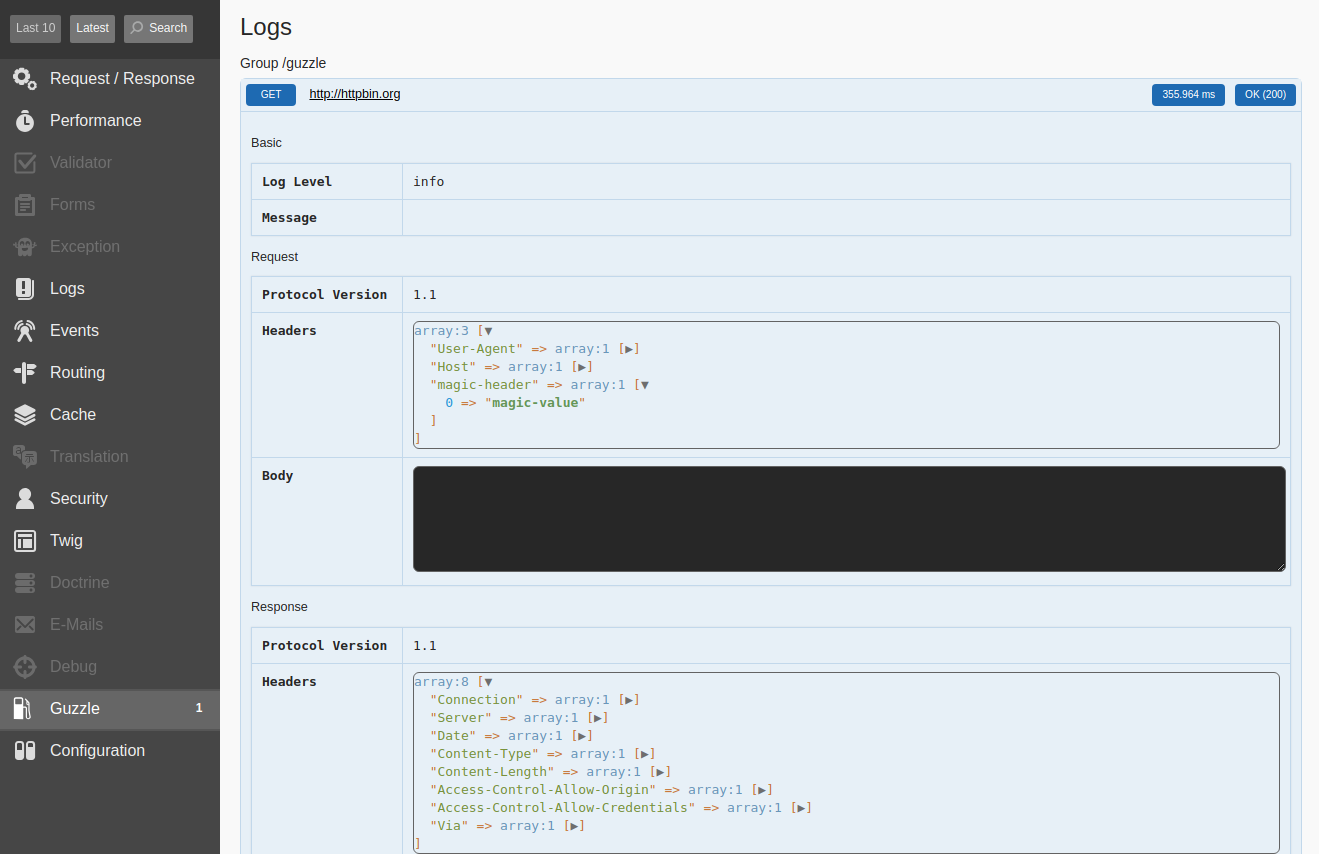
Task: Expand the Host request header array
Action: click(582, 367)
